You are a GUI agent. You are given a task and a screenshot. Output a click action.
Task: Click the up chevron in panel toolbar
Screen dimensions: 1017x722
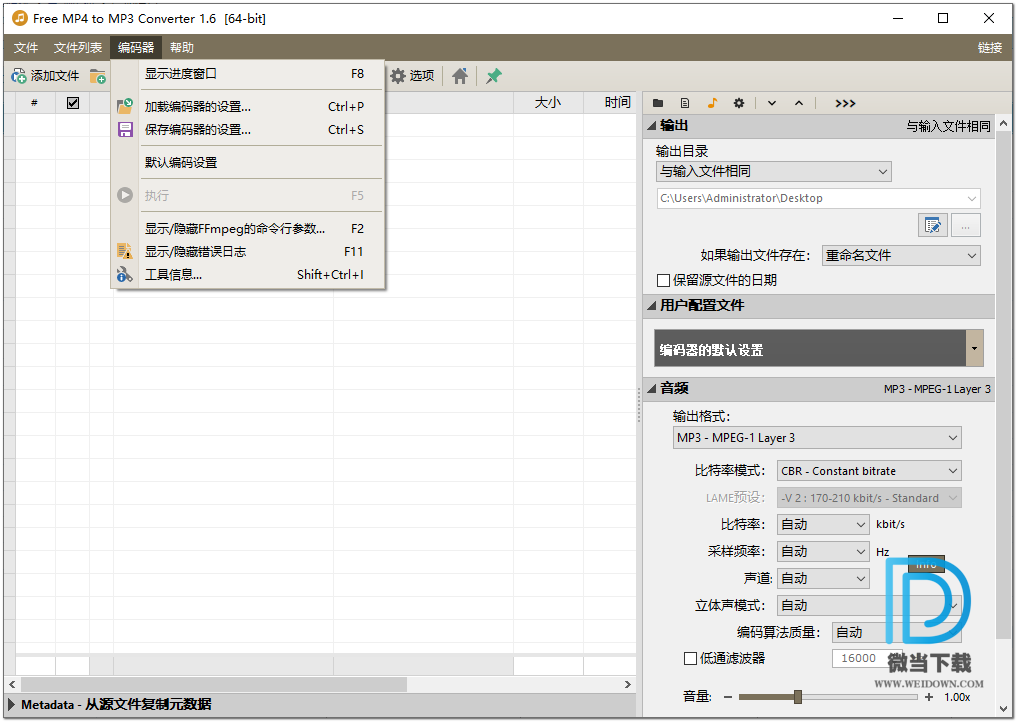799,103
